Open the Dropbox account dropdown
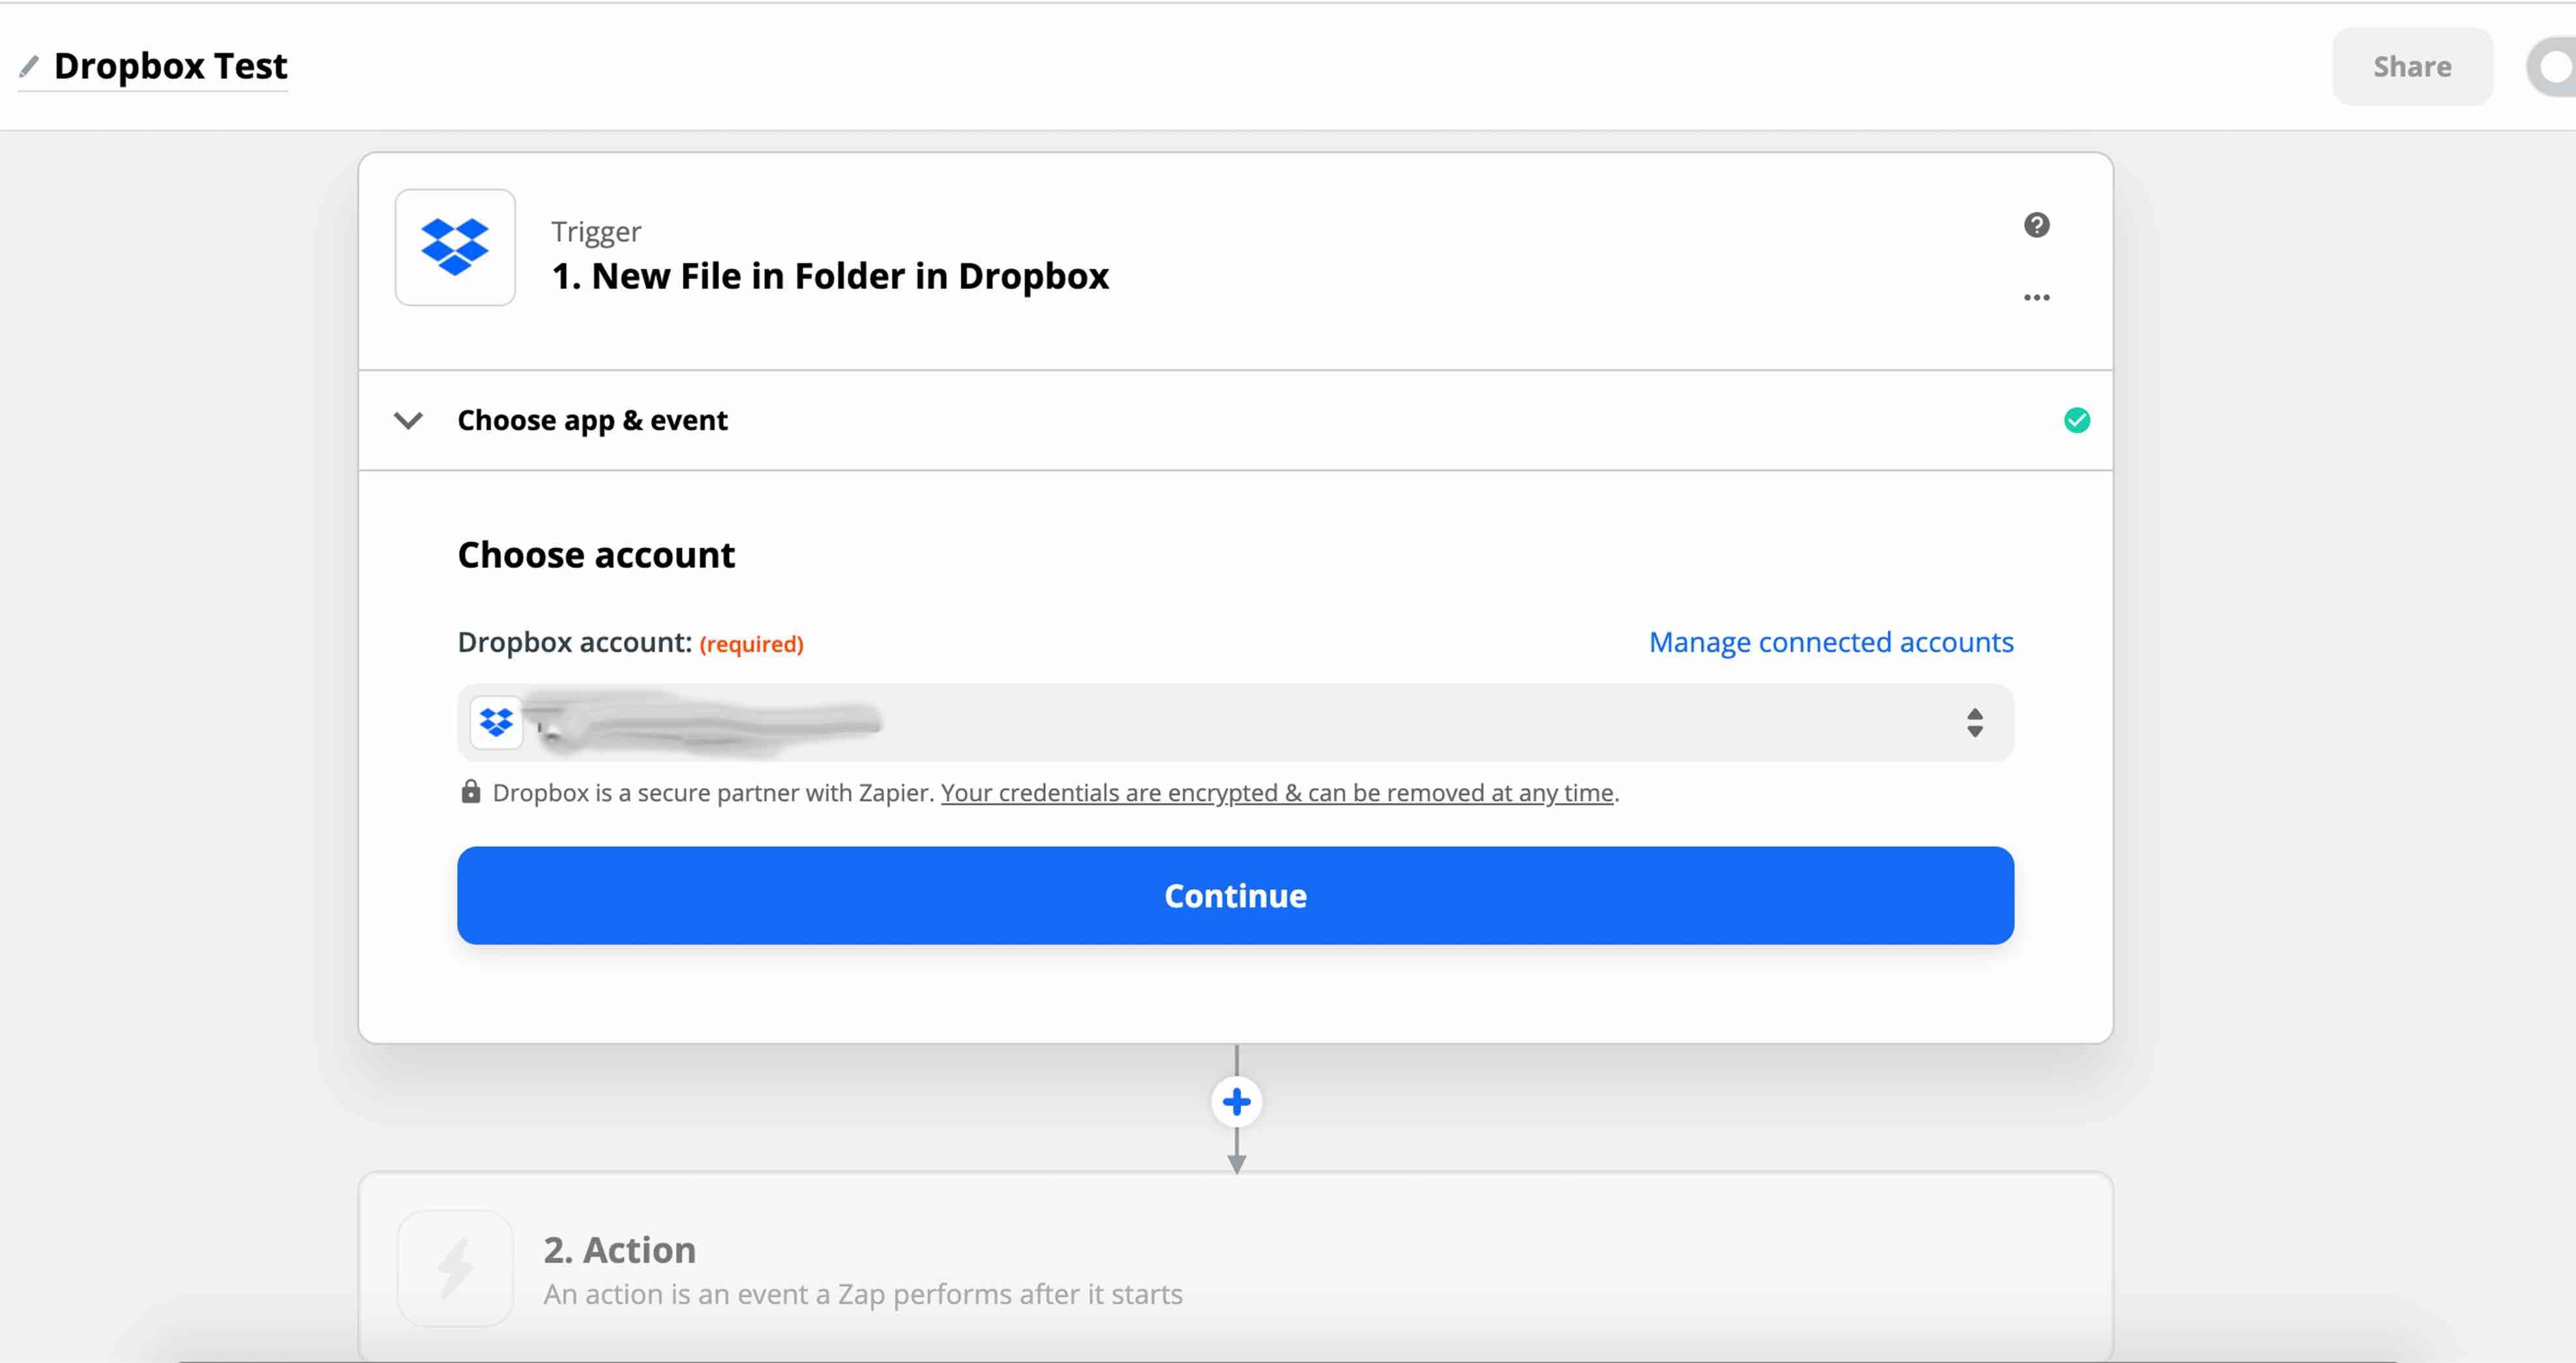The height and width of the screenshot is (1363, 2576). pos(1235,722)
